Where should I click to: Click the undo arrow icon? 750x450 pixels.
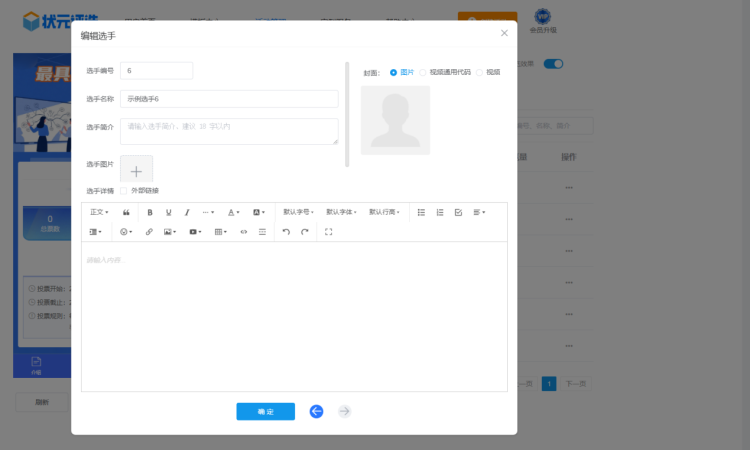(286, 231)
